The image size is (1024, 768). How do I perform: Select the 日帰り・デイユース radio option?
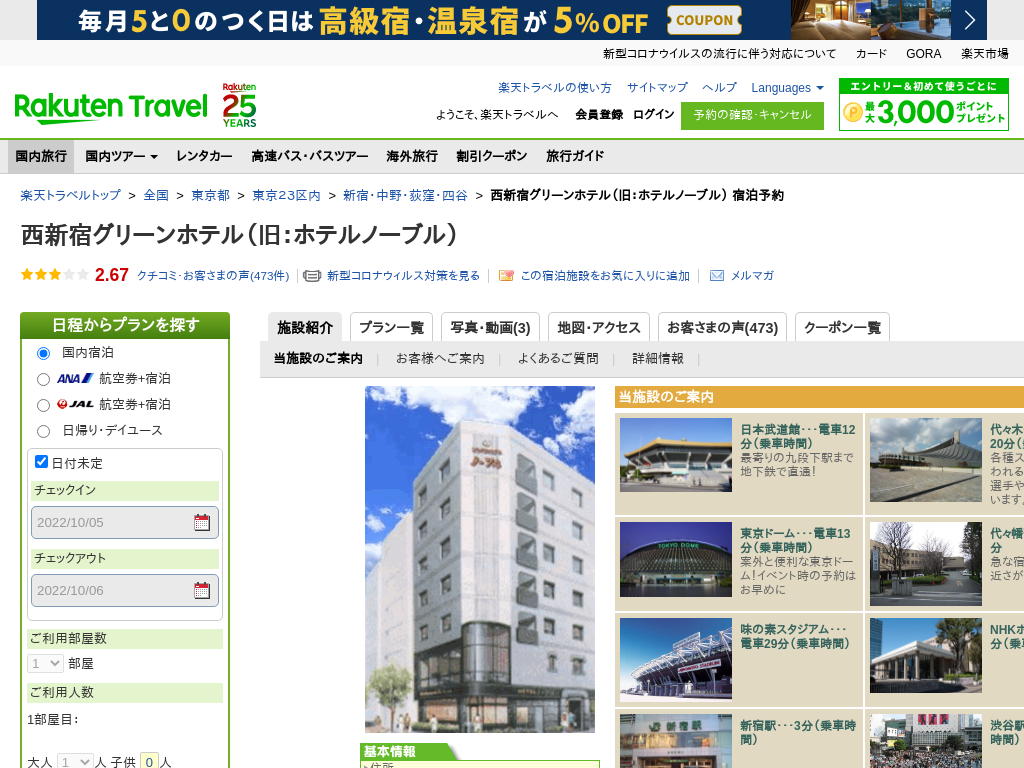coord(44,432)
